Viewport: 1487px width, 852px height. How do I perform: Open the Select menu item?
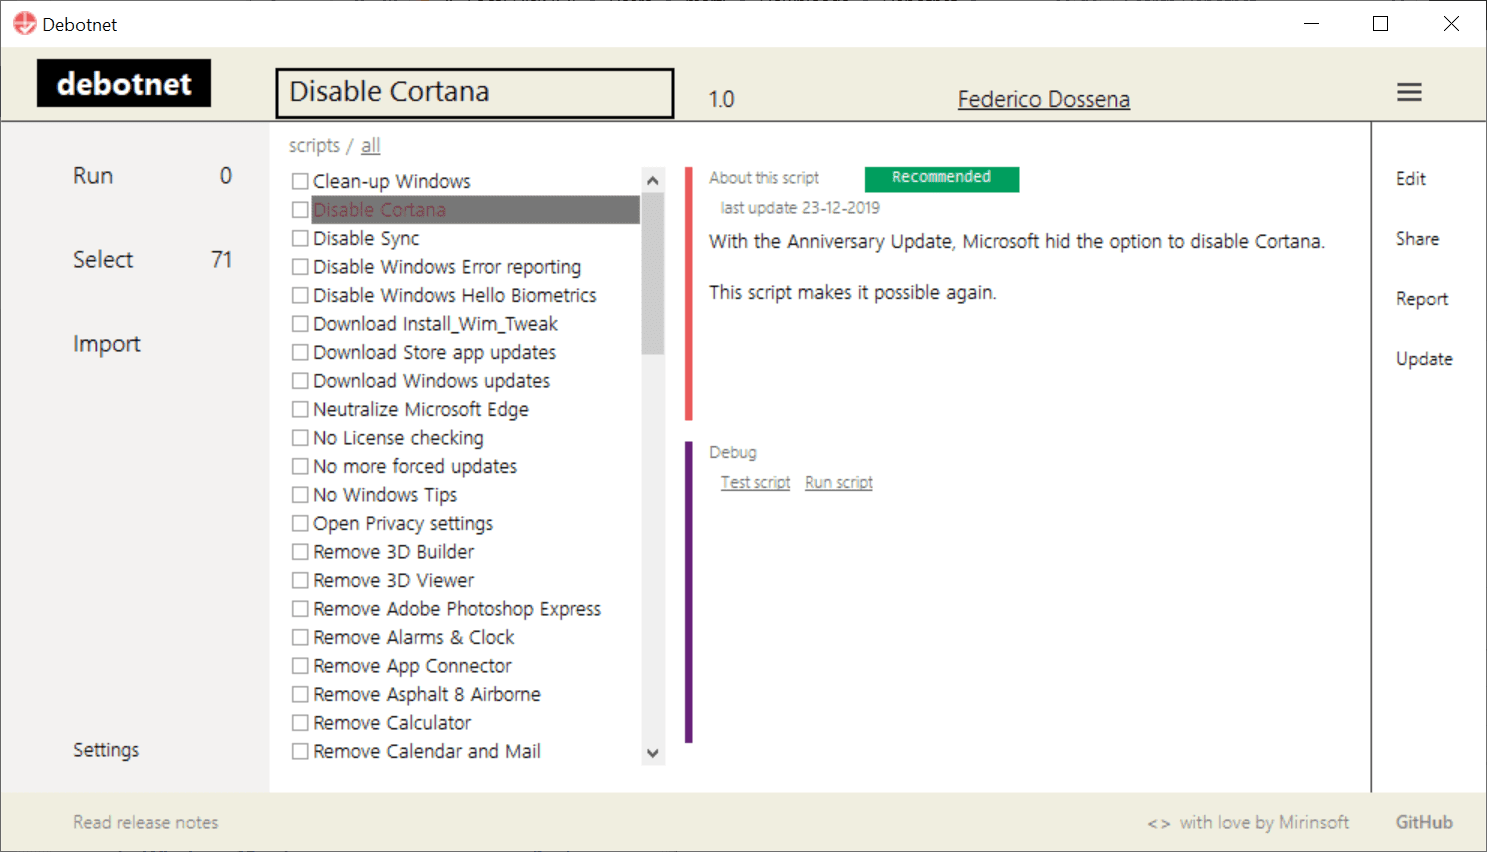103,260
